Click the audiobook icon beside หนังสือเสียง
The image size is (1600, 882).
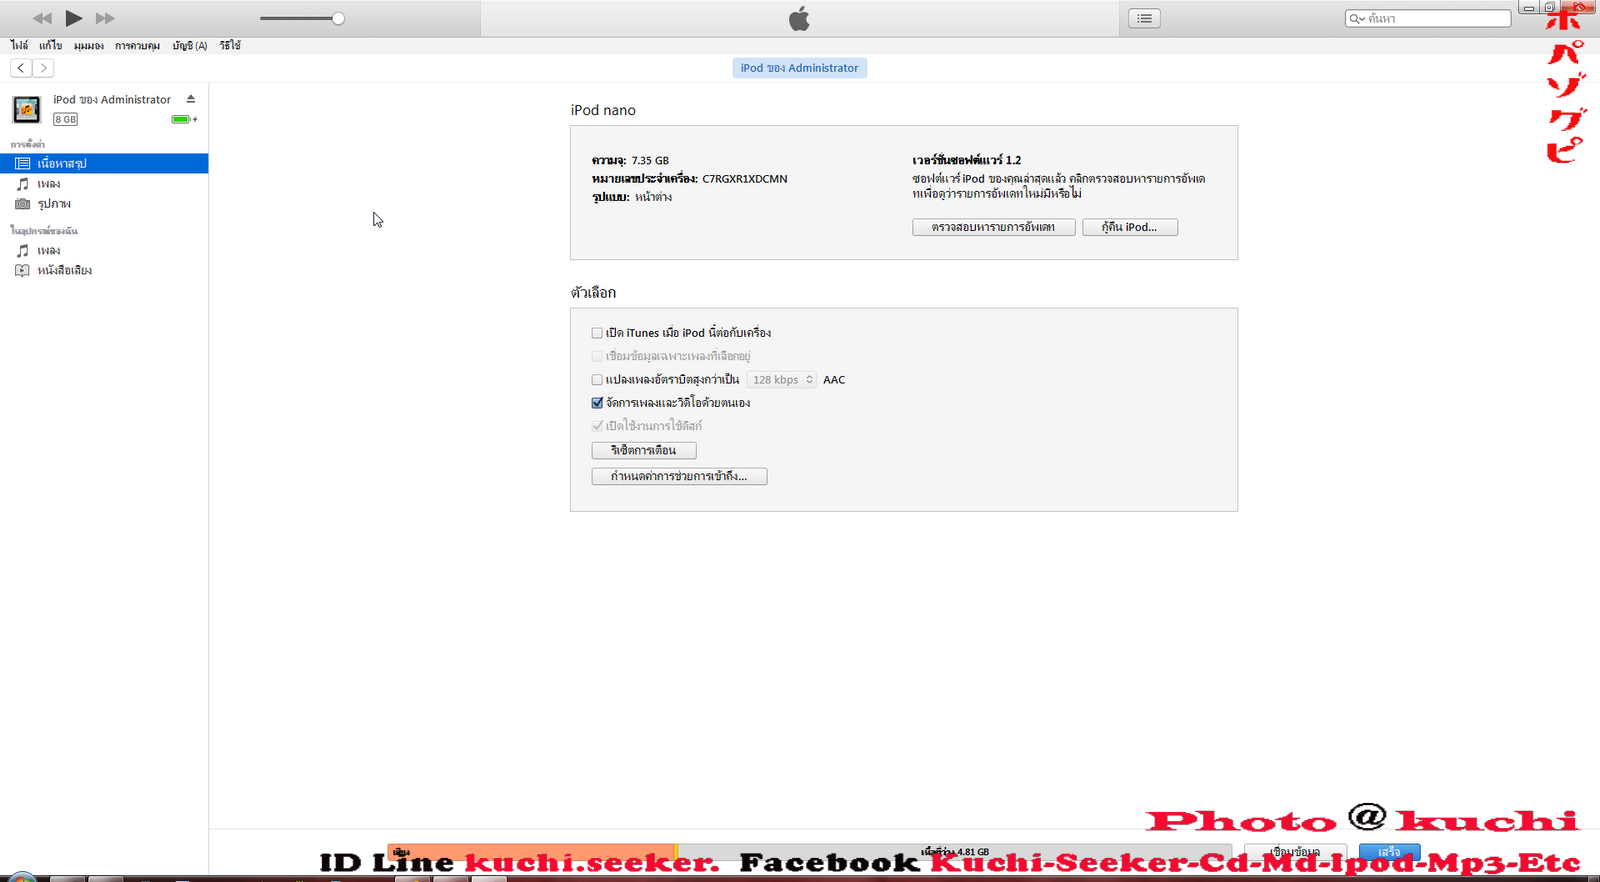click(22, 270)
